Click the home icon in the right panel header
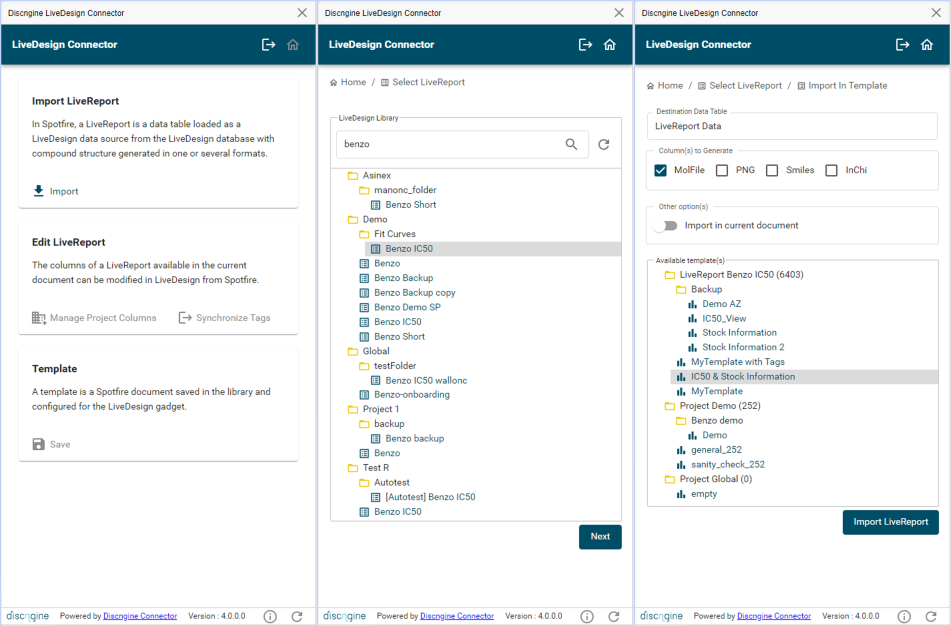Viewport: 951px width, 626px height. [x=927, y=44]
